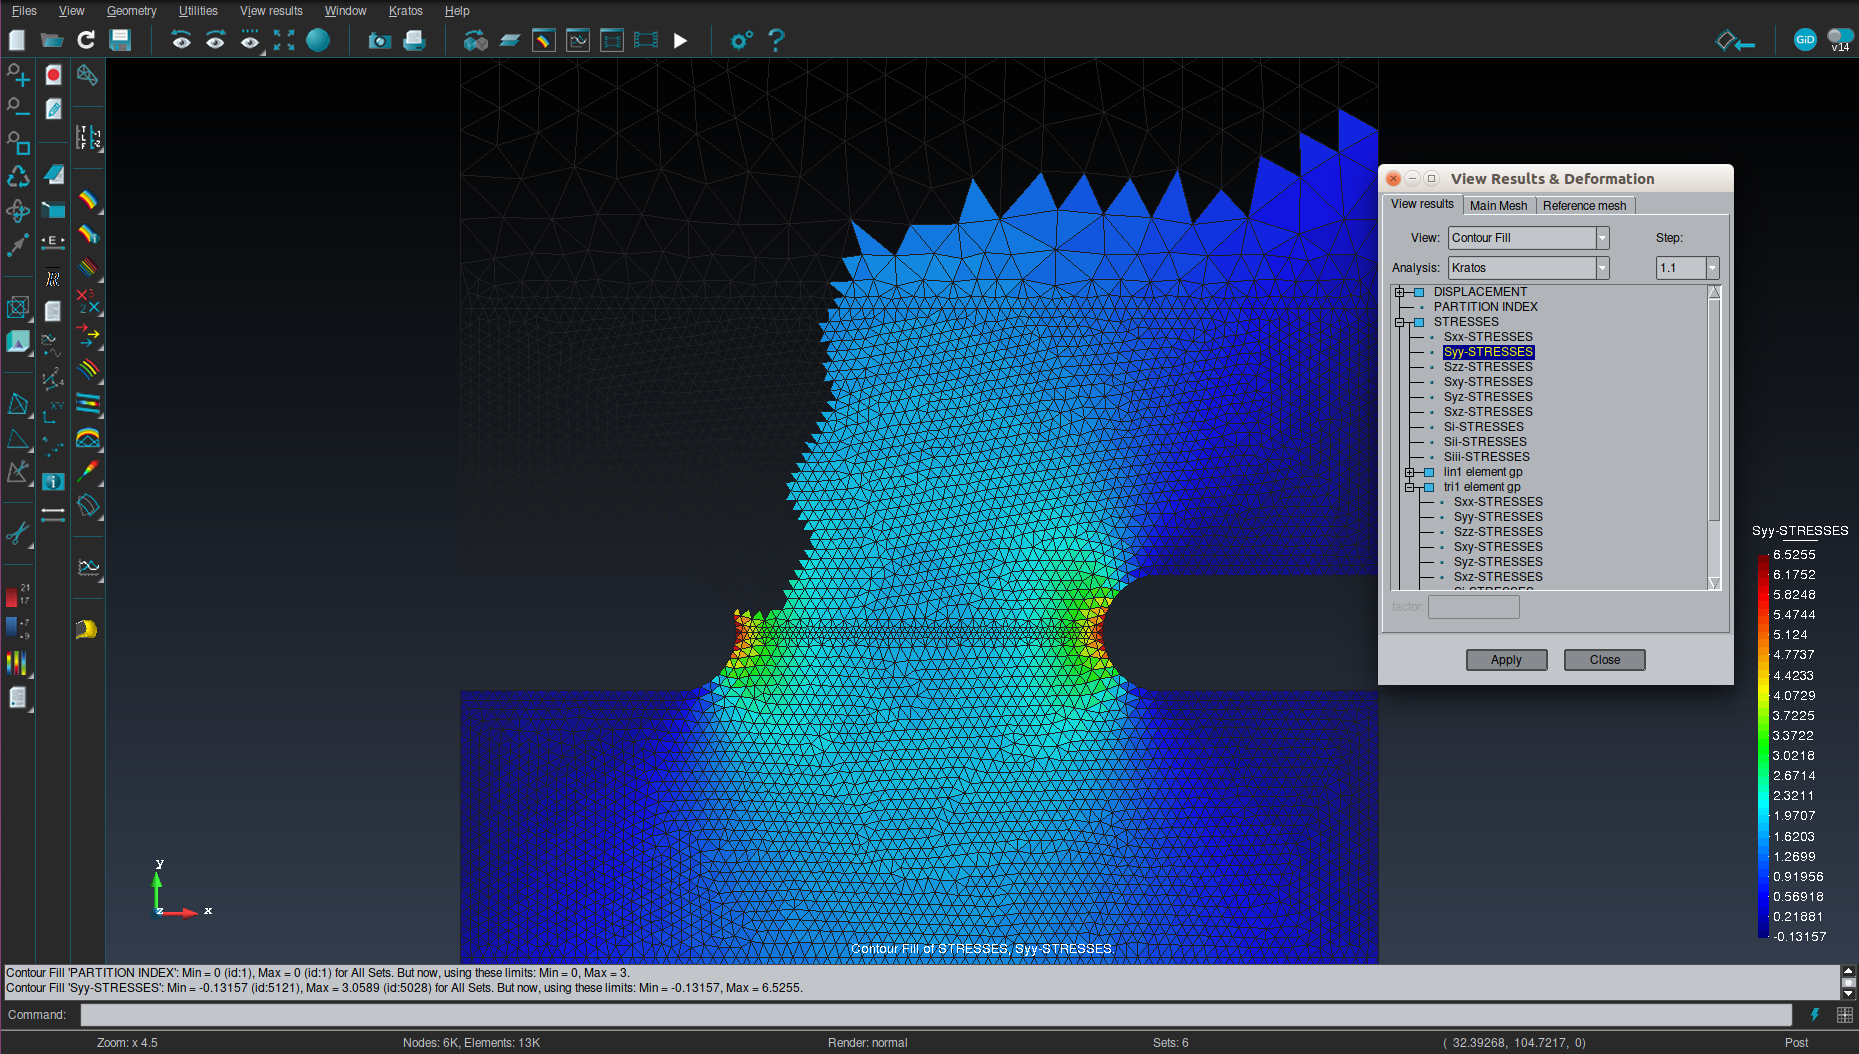This screenshot has width=1859, height=1054.
Task: Click the XY axes graph icon
Action: coord(53,412)
